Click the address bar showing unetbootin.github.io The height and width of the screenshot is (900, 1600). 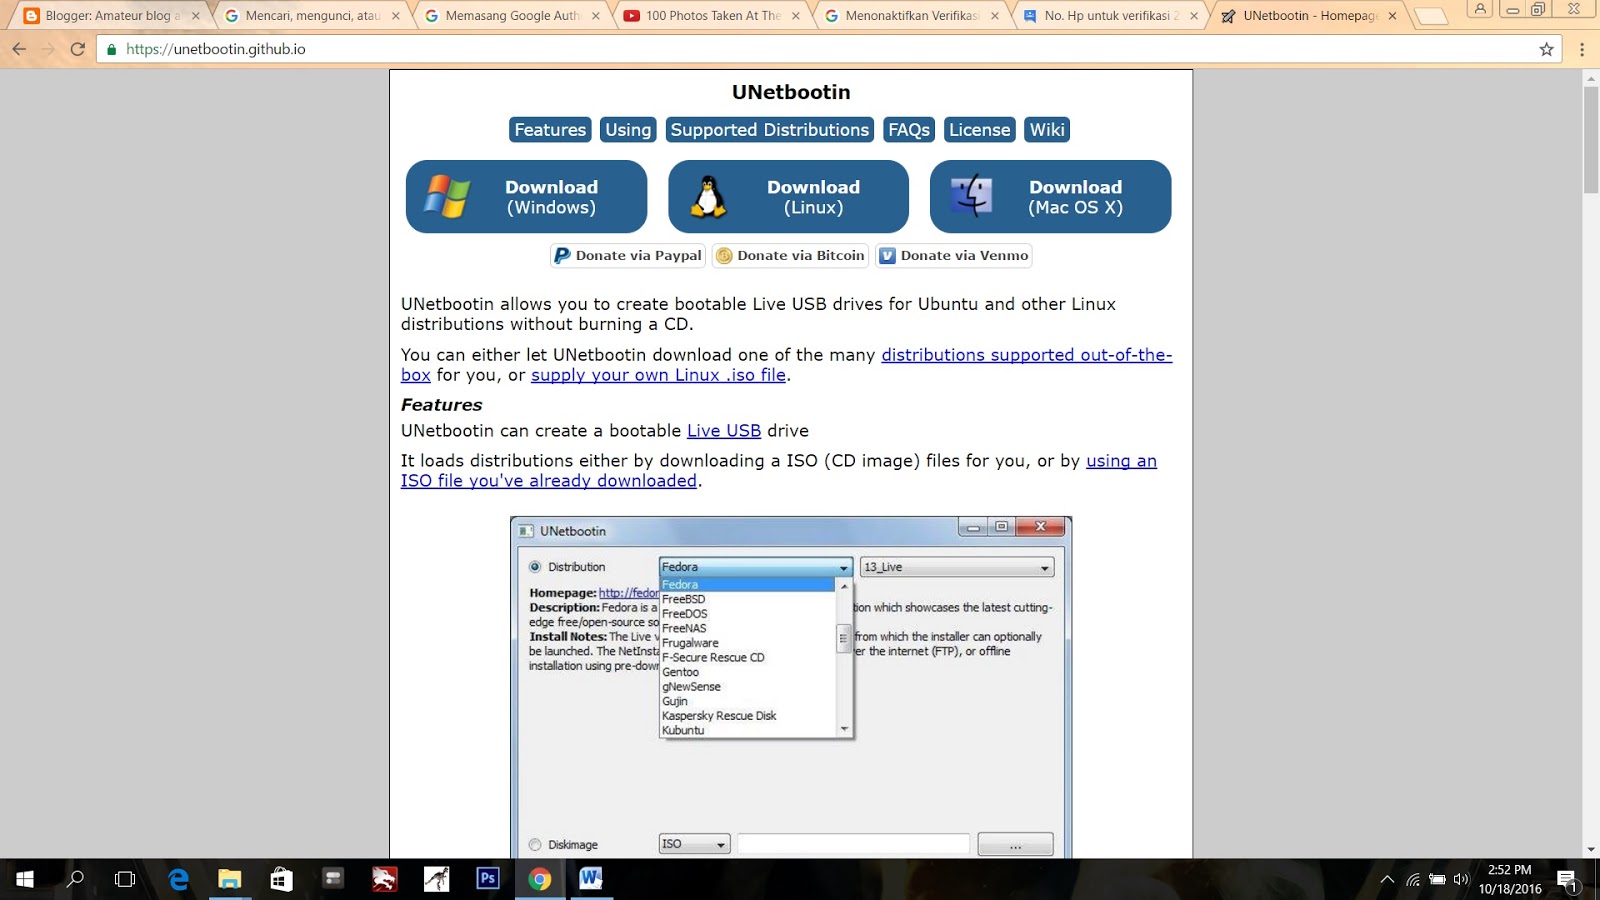(830, 49)
